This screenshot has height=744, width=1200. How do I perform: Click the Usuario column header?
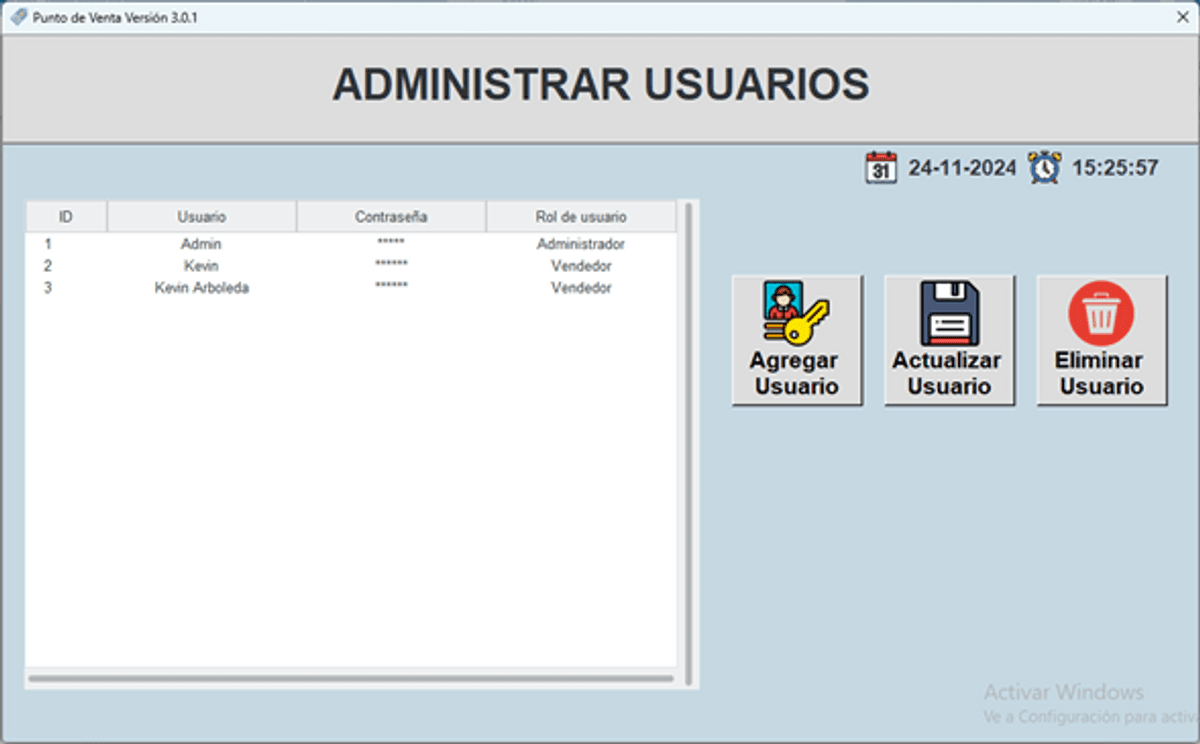coord(201,217)
